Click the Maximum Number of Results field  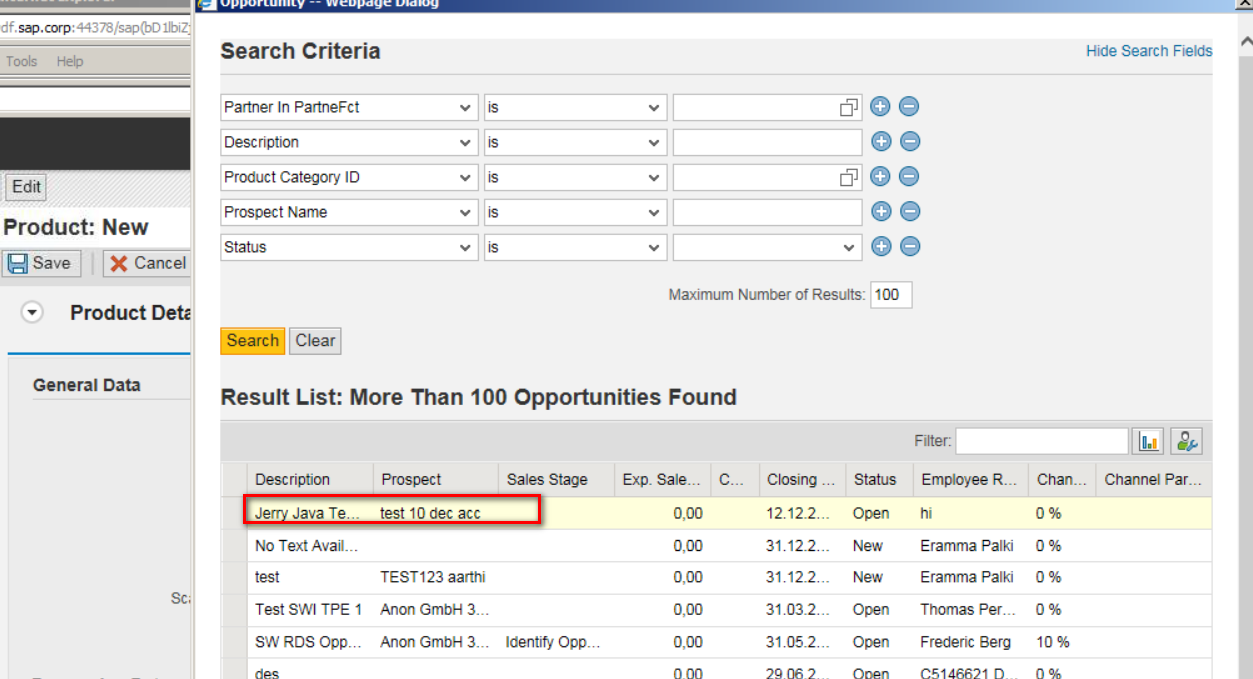(x=891, y=295)
